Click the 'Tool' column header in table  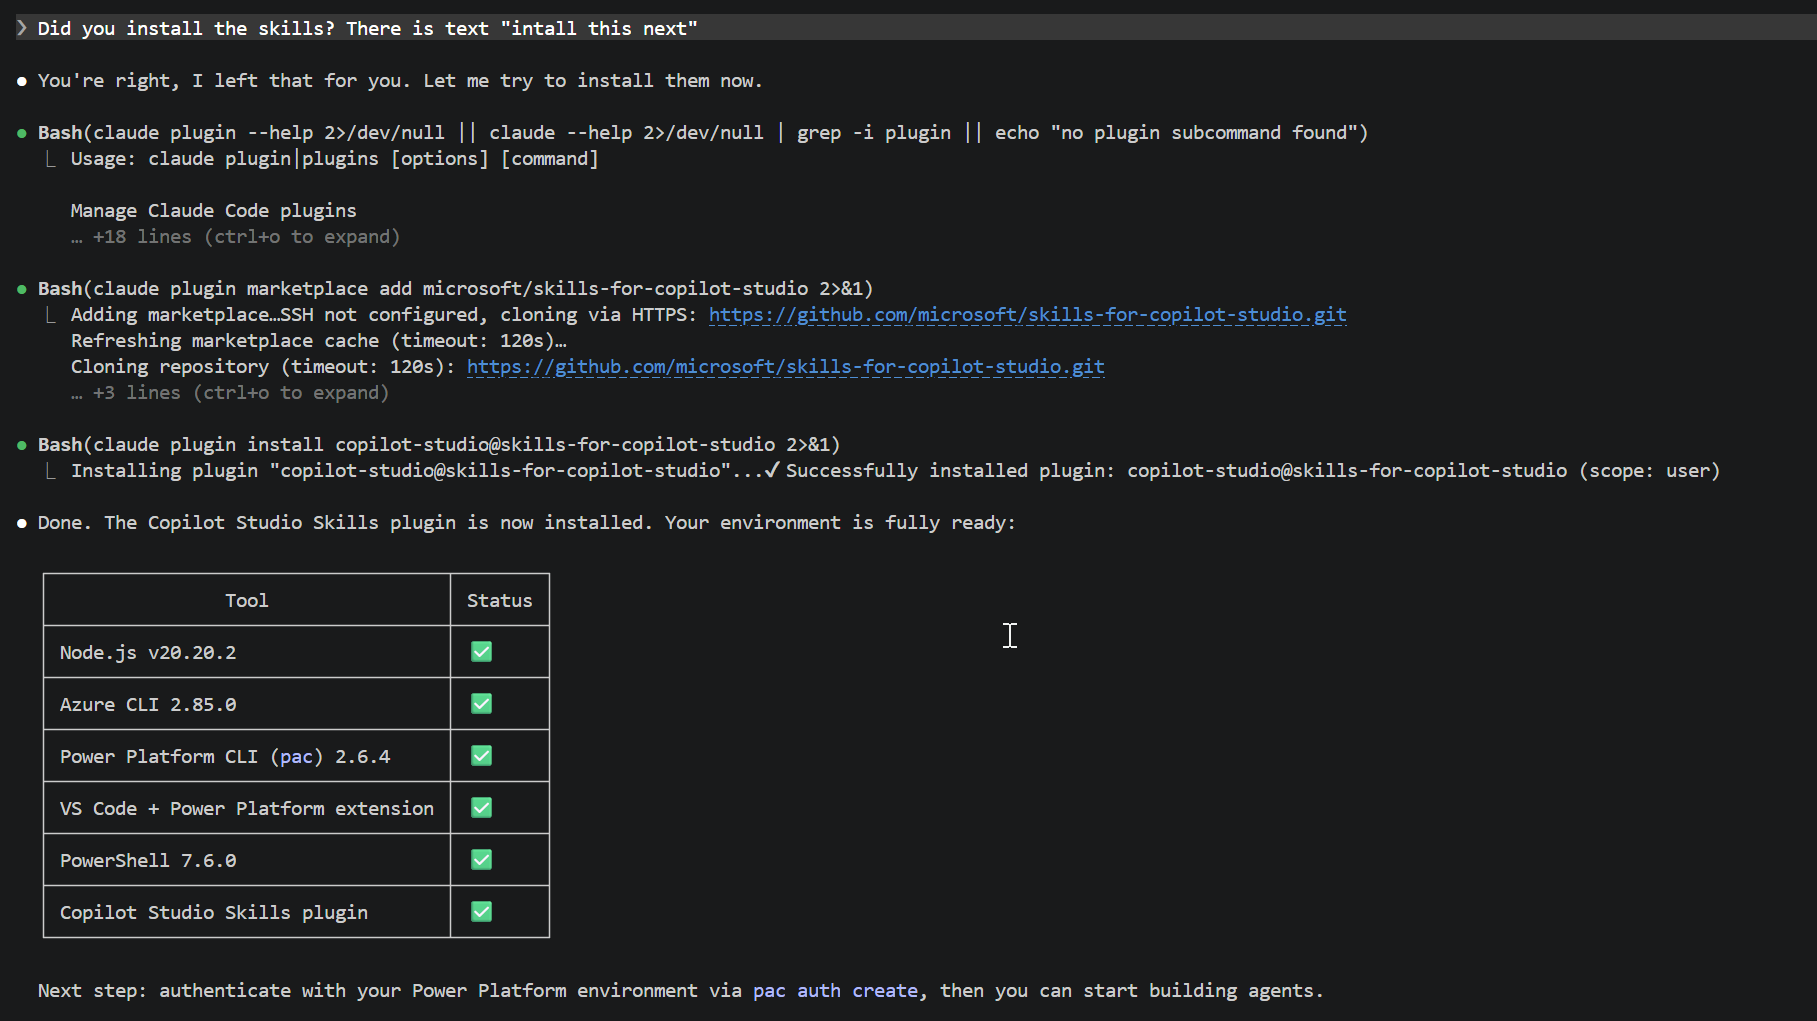(246, 600)
